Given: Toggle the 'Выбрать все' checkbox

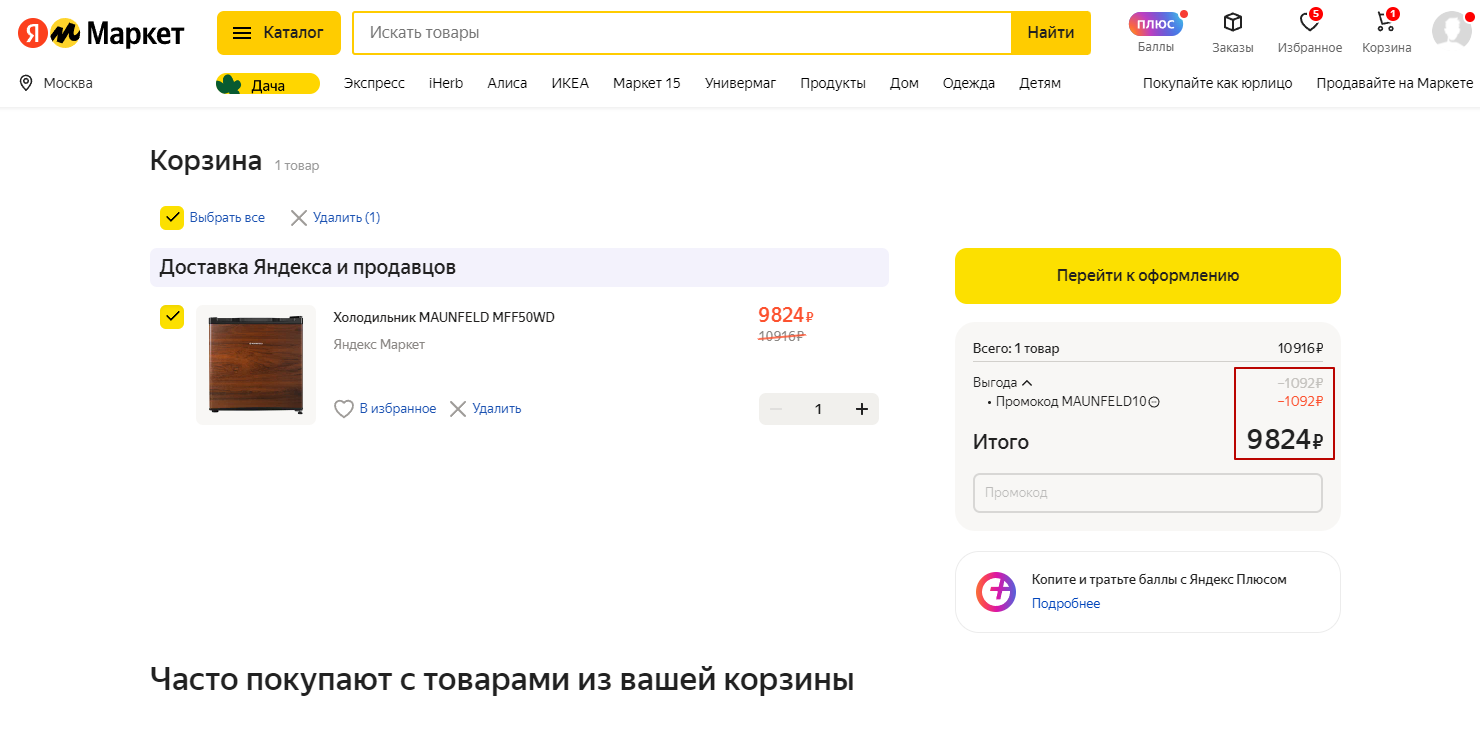Looking at the screenshot, I should [172, 218].
